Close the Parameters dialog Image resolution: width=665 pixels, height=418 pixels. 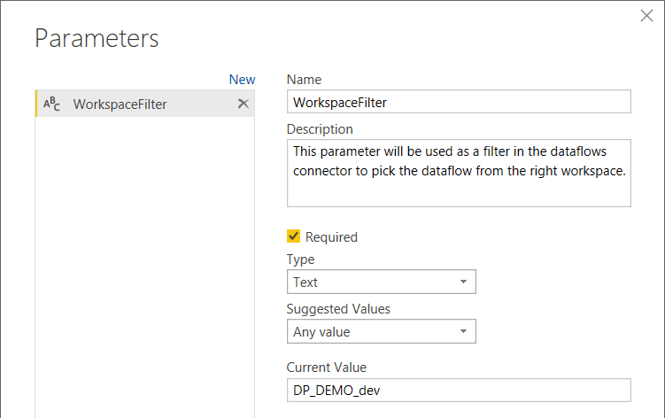(x=646, y=16)
